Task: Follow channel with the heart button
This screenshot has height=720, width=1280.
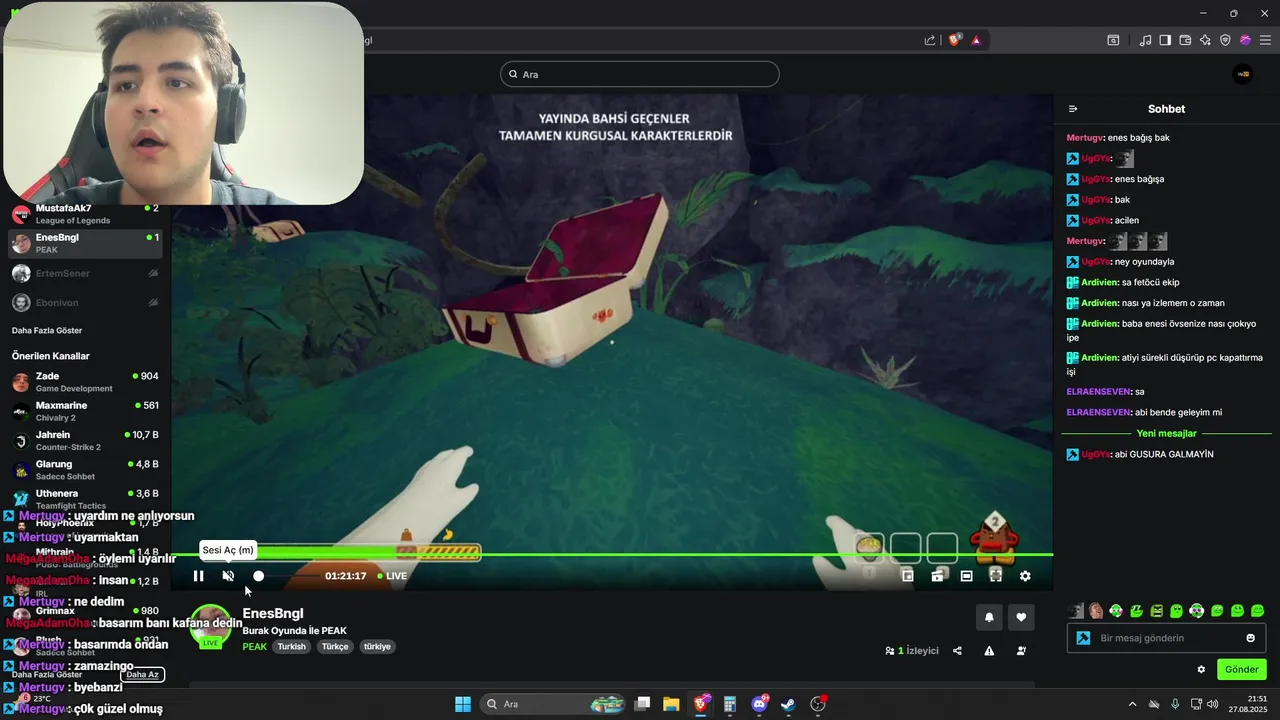Action: click(1021, 617)
